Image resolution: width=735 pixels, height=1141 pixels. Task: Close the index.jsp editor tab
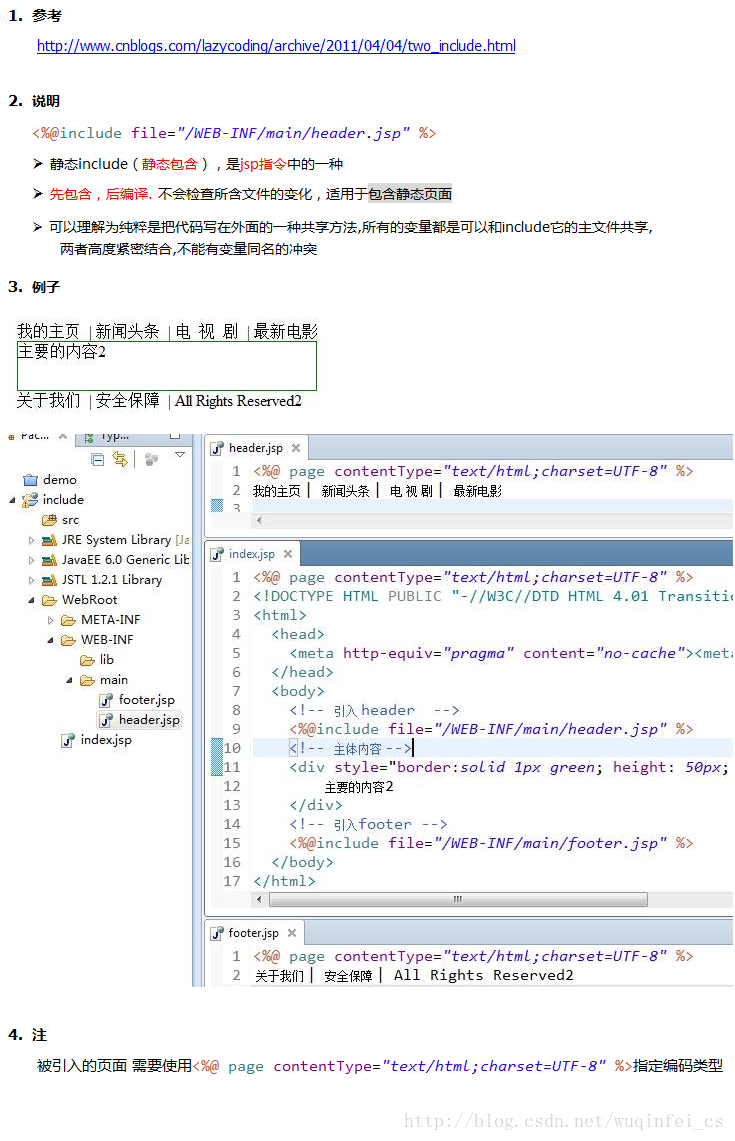pyautogui.click(x=288, y=554)
